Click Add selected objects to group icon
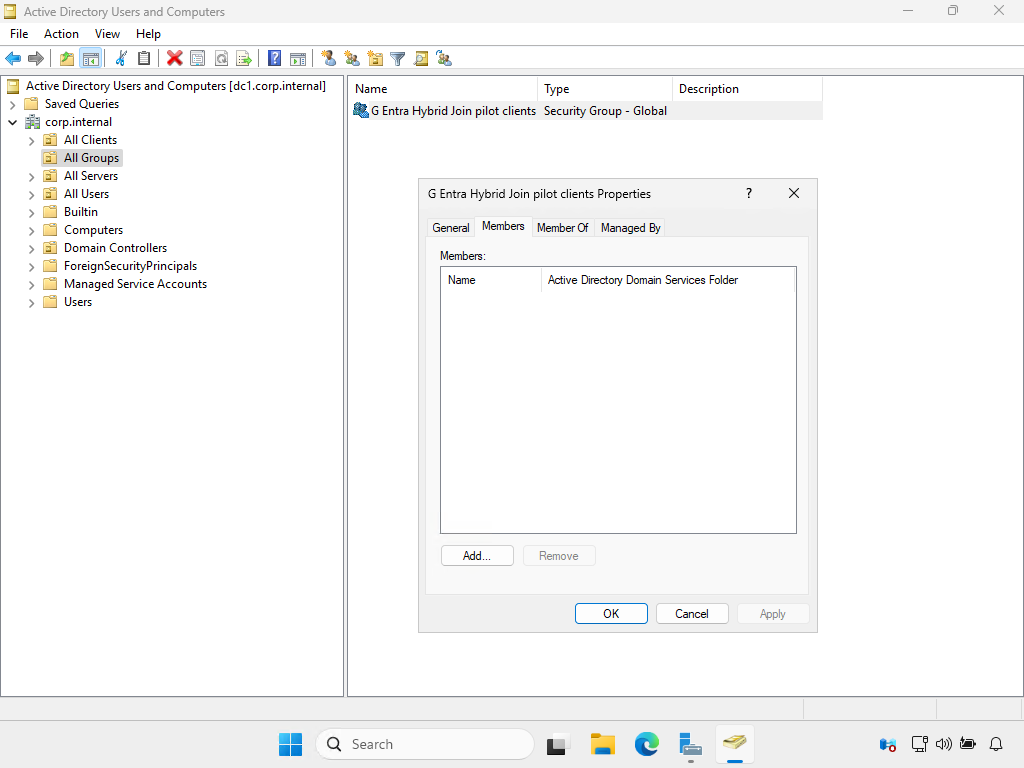 click(445, 59)
